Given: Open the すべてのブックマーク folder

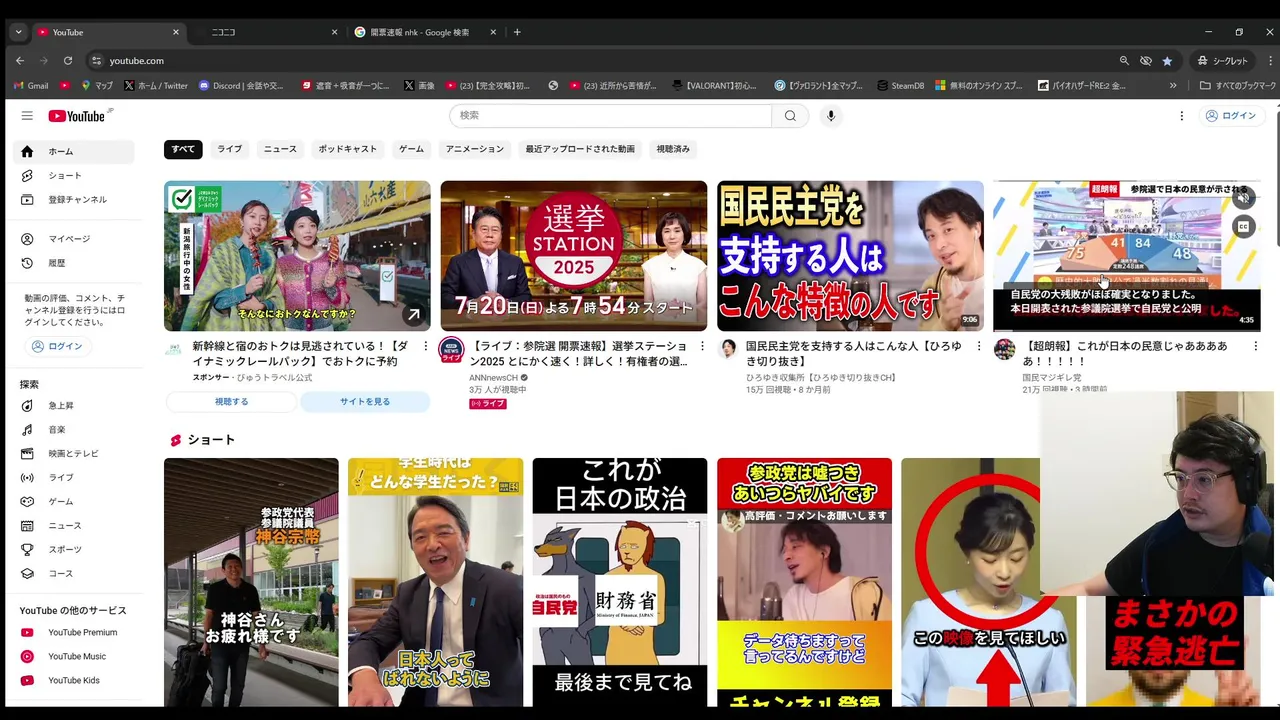Looking at the screenshot, I should pyautogui.click(x=1238, y=86).
